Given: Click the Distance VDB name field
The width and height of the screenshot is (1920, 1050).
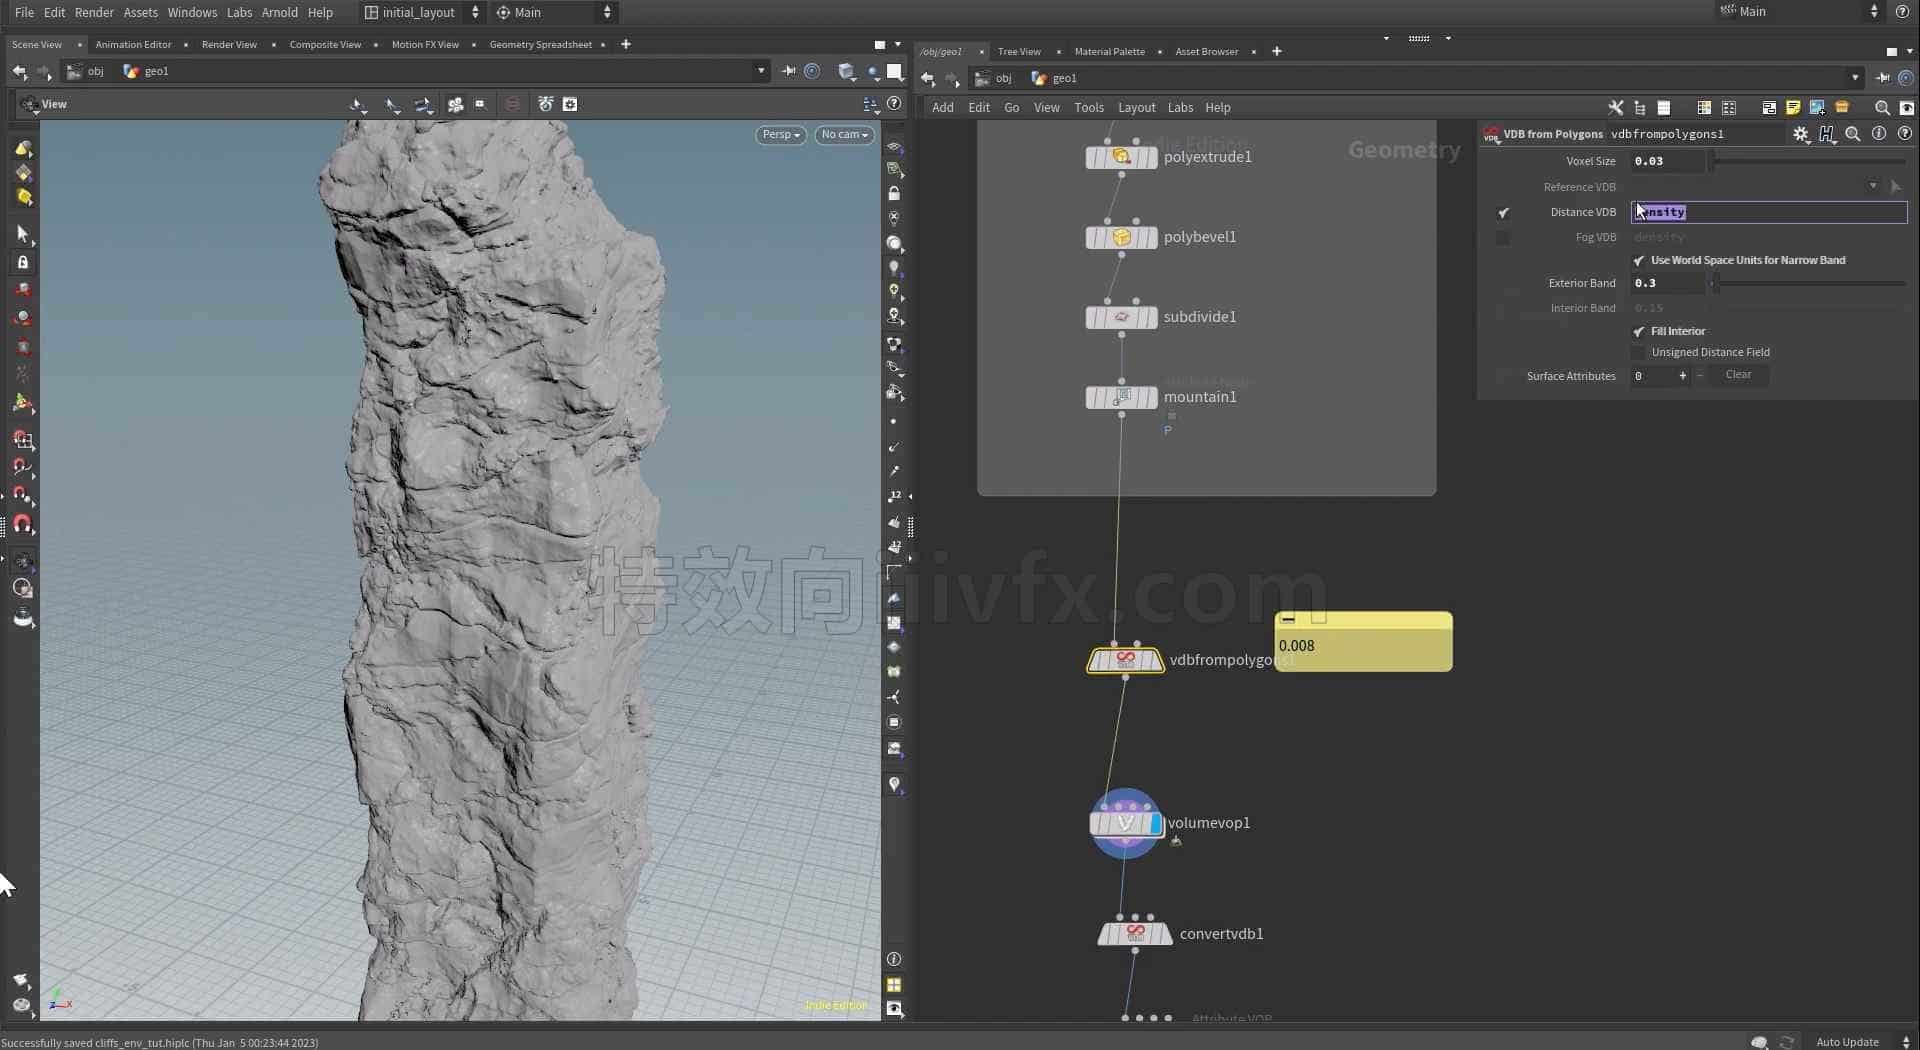Looking at the screenshot, I should click(x=1769, y=212).
